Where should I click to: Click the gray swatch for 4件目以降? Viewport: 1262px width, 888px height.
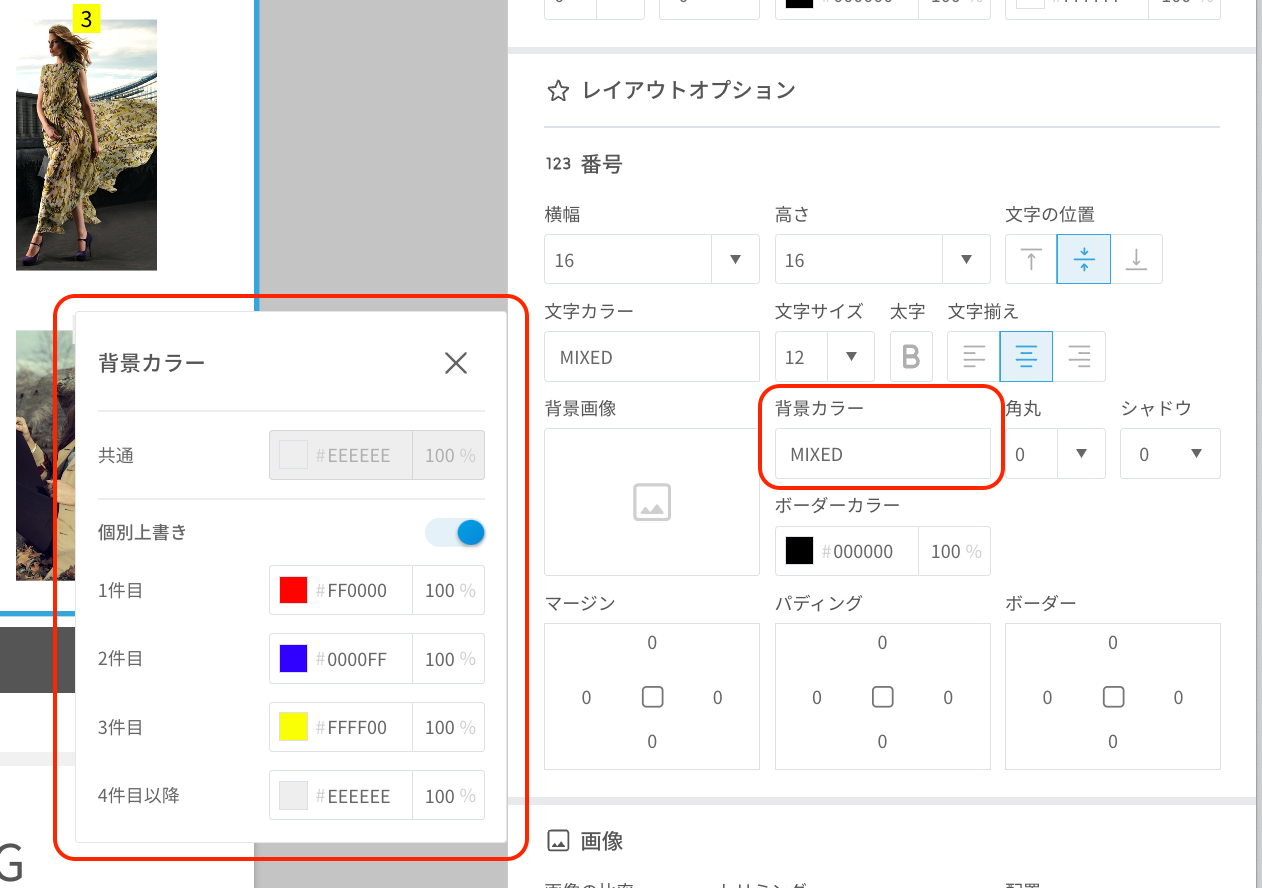(x=293, y=796)
